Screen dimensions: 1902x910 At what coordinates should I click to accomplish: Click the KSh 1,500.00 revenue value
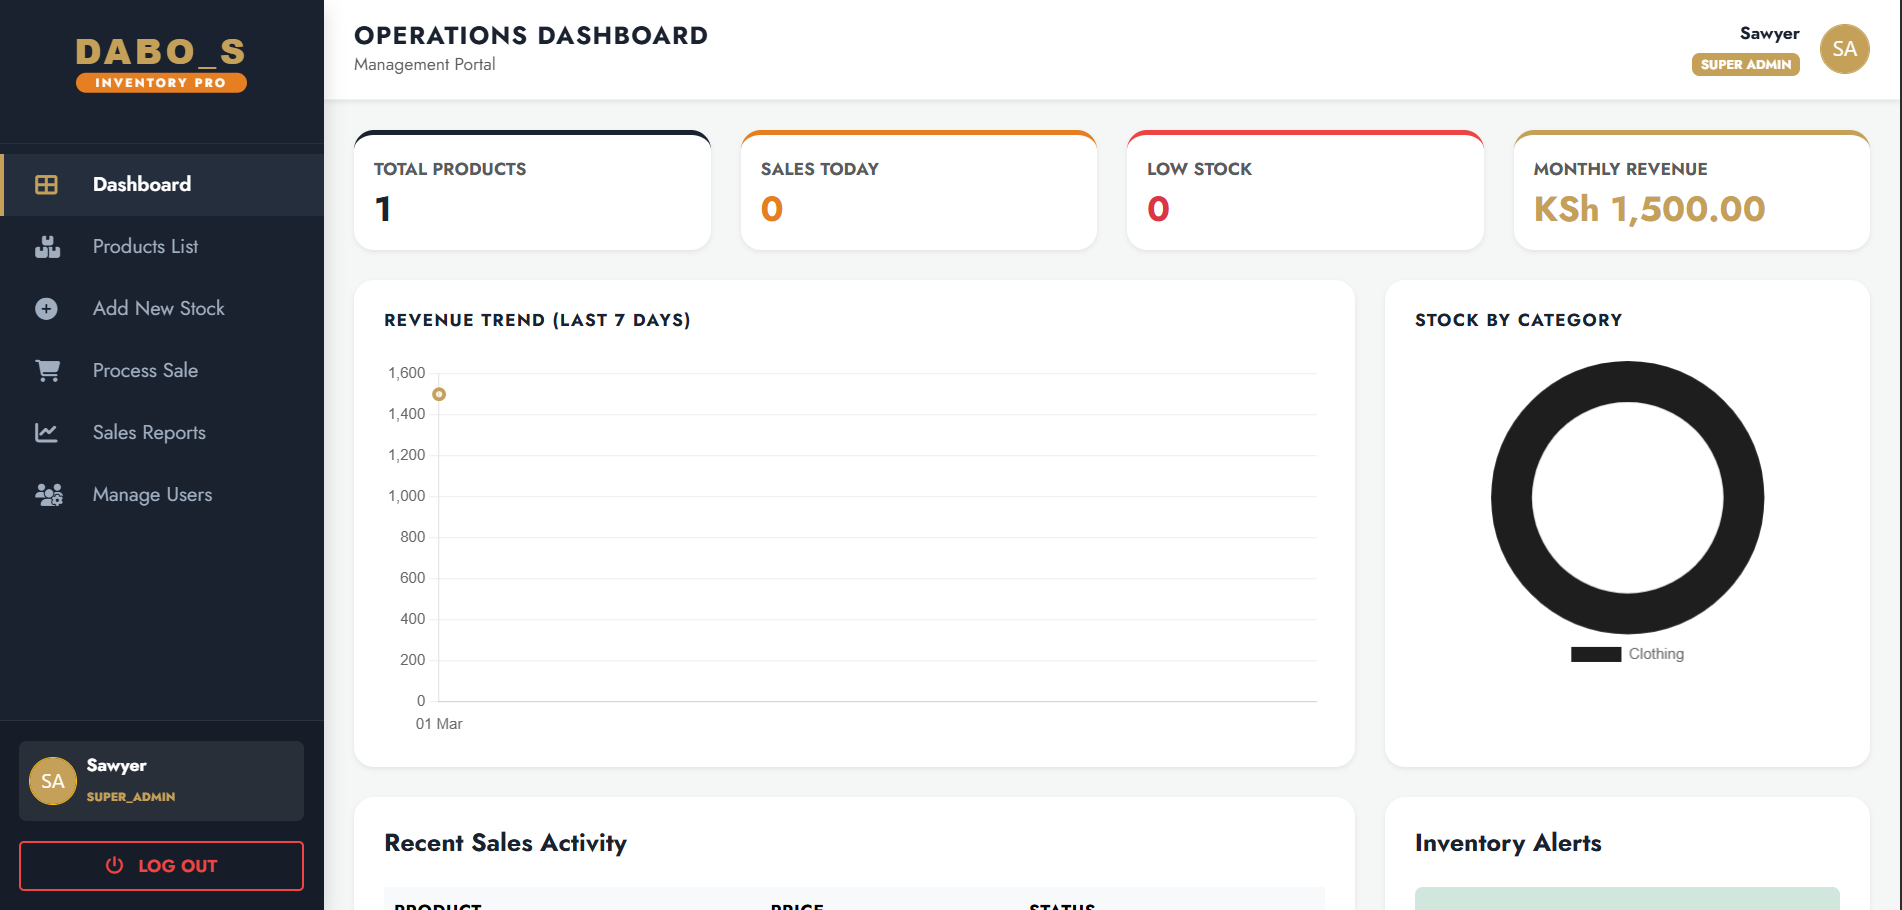[x=1649, y=210]
